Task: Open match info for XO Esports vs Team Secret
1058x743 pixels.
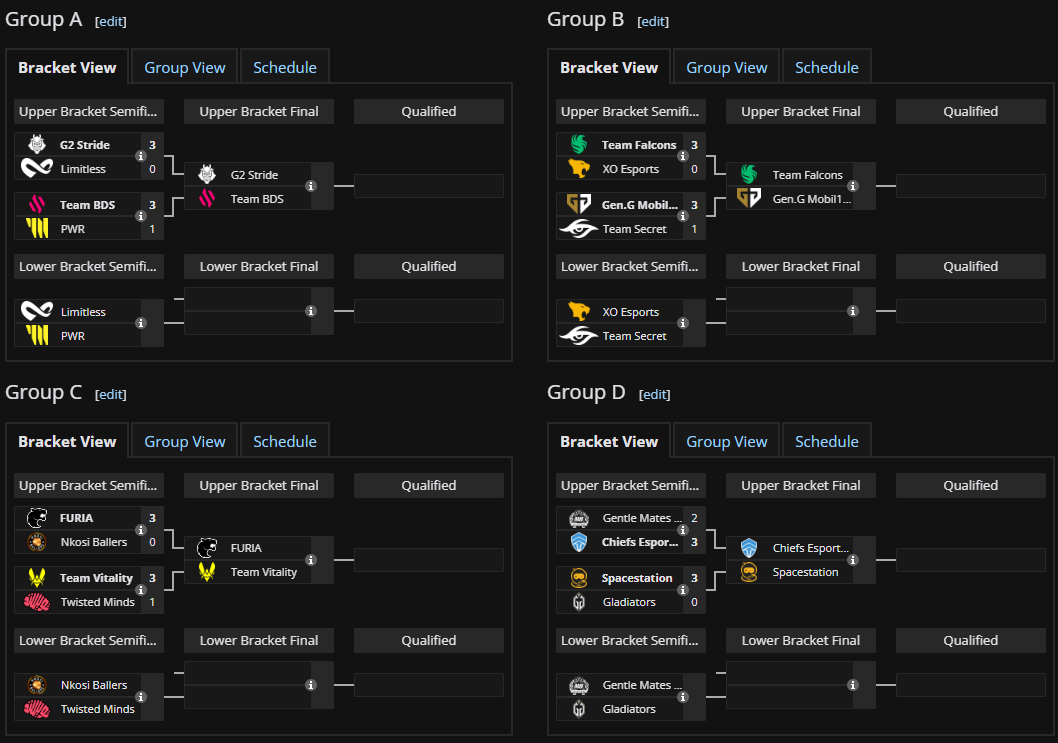Action: point(683,323)
